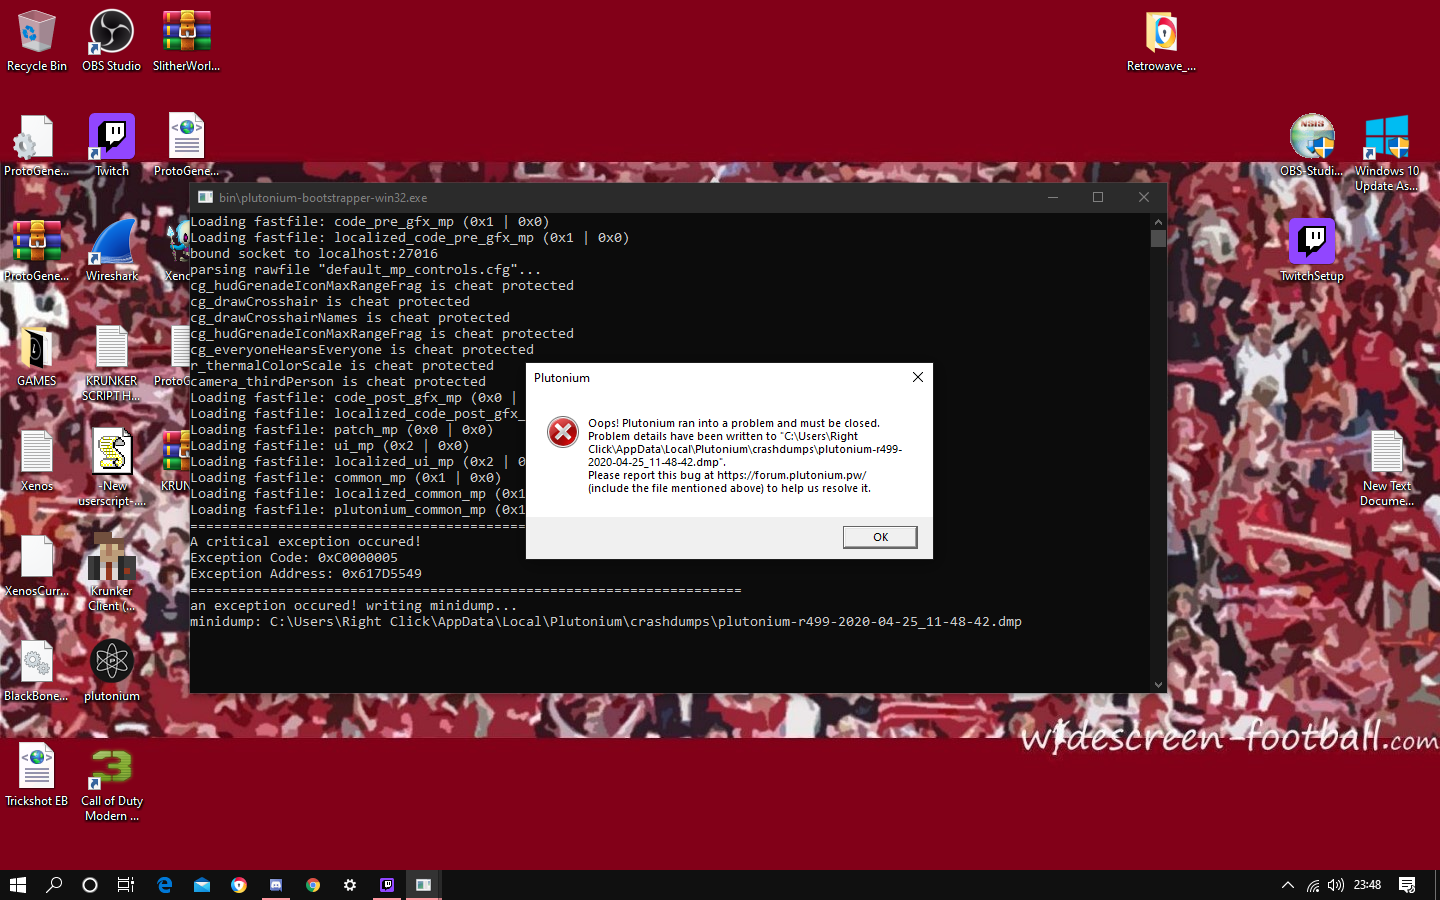Click the minidump path line in console
The image size is (1440, 900).
click(606, 622)
